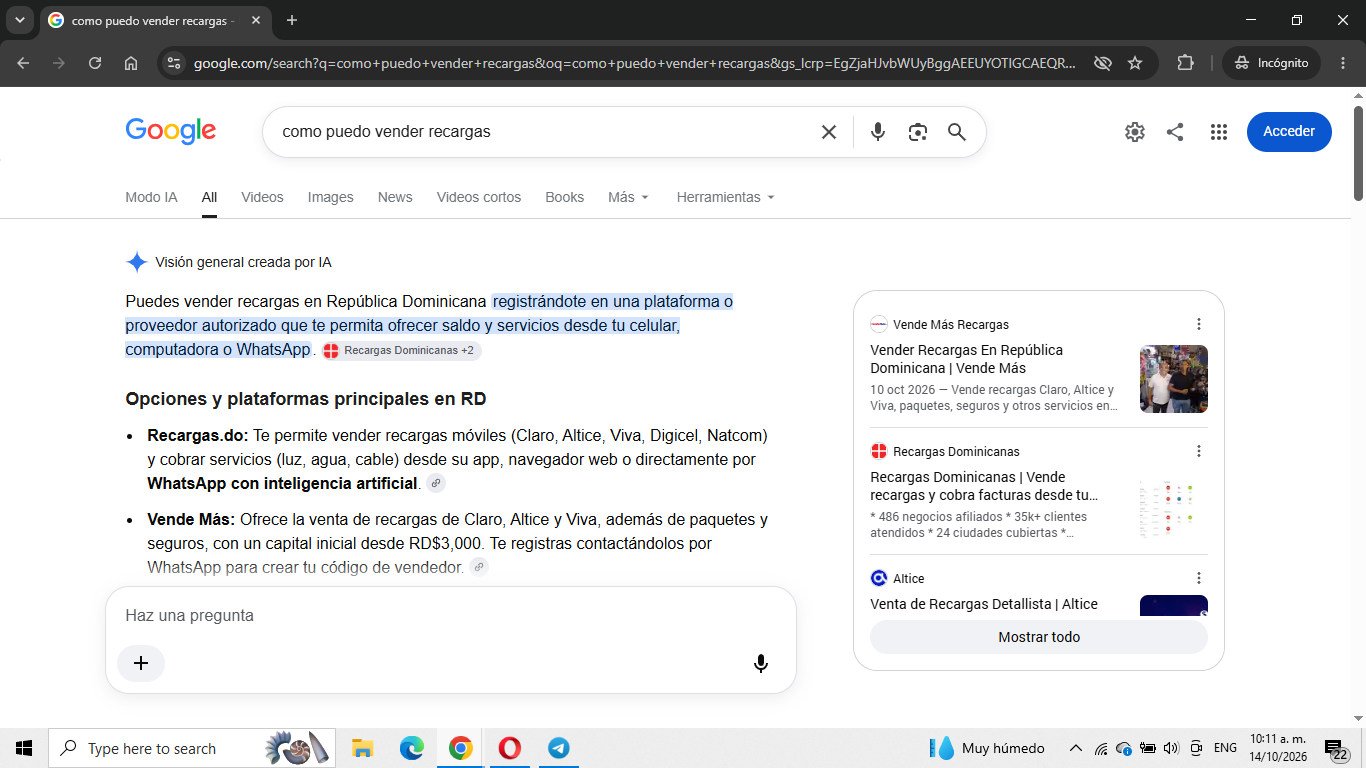This screenshot has height=768, width=1366.
Task: Click the plus button in the question box
Action: [x=141, y=663]
